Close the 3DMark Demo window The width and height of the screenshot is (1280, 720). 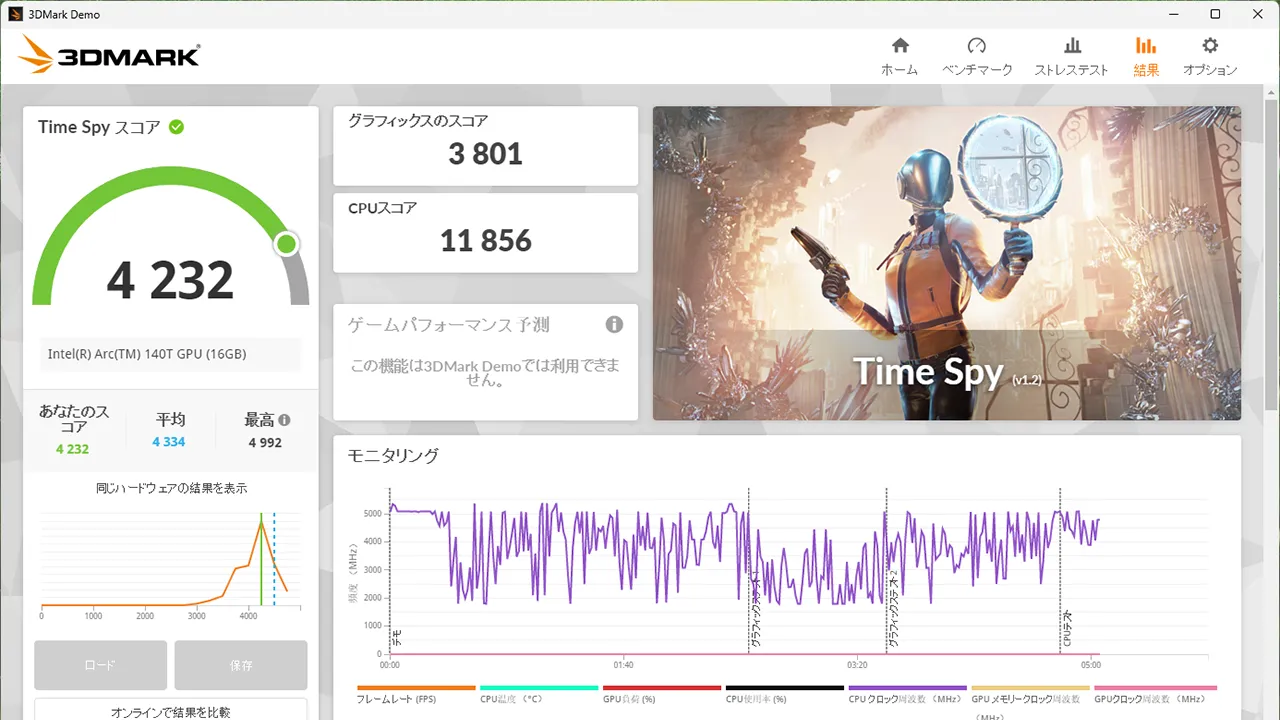coord(1257,14)
